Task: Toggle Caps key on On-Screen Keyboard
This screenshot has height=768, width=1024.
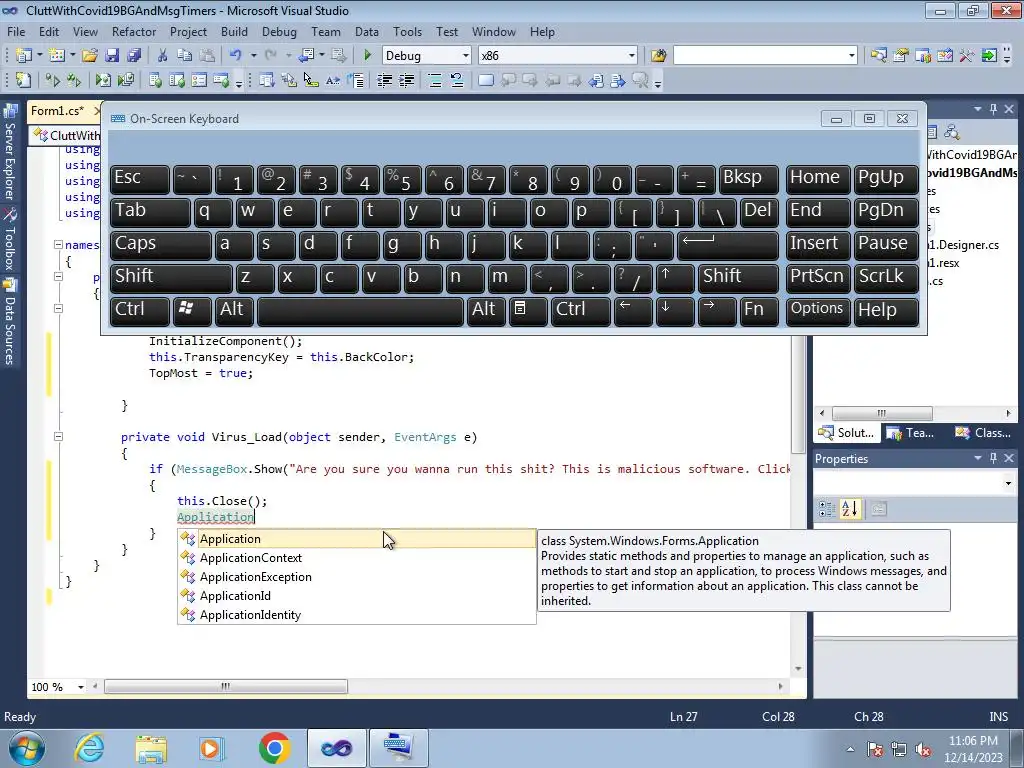Action: tap(160, 245)
